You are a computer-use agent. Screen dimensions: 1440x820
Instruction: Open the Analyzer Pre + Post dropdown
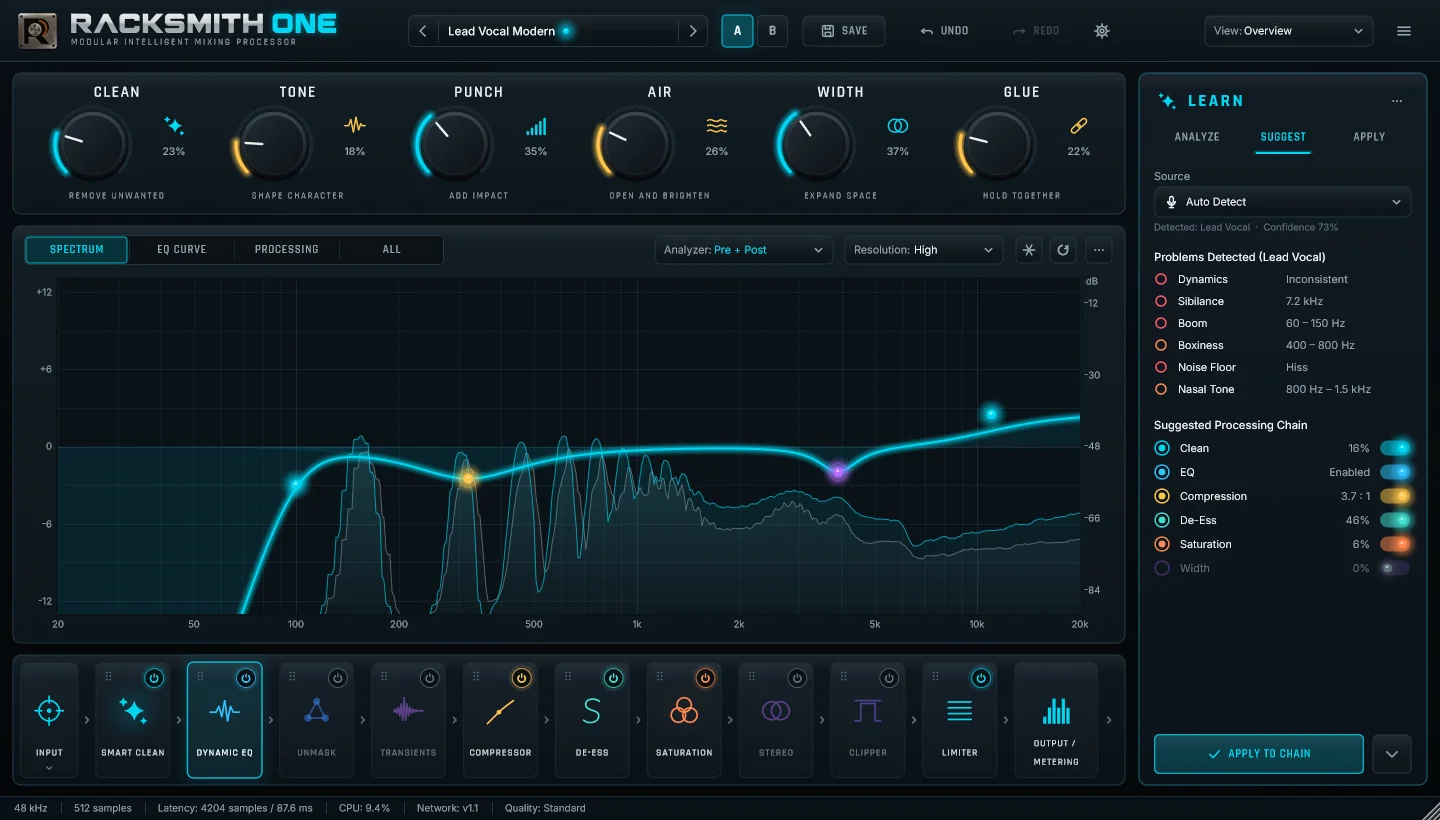click(x=744, y=250)
